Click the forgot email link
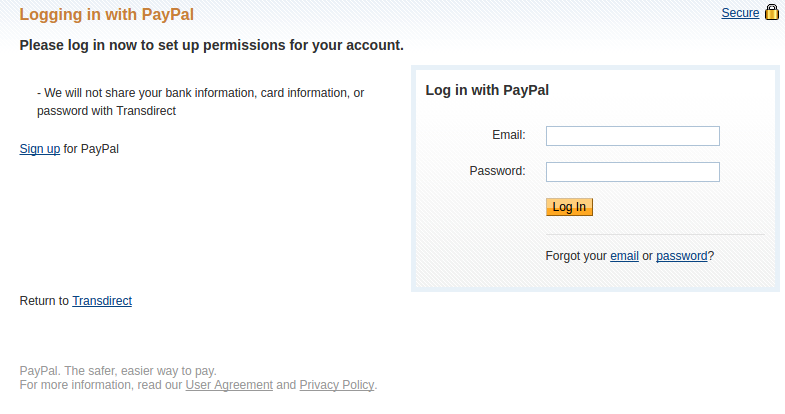 tap(624, 256)
